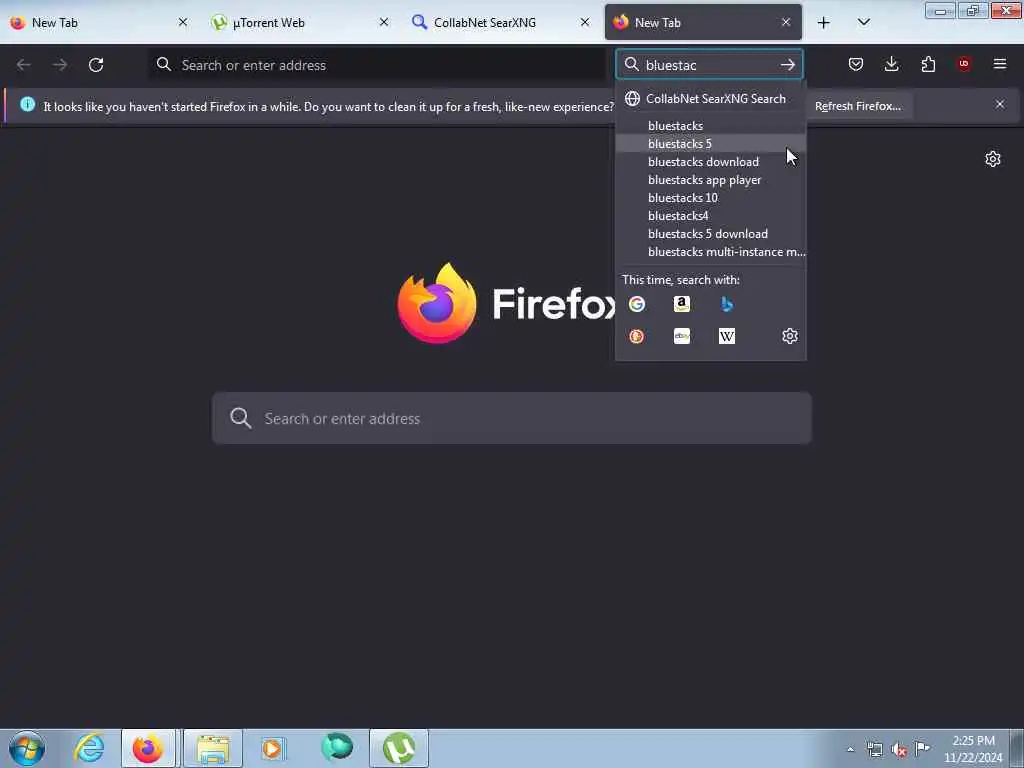
Task: Choose the "bluestacks4" suggestion
Action: (711, 216)
